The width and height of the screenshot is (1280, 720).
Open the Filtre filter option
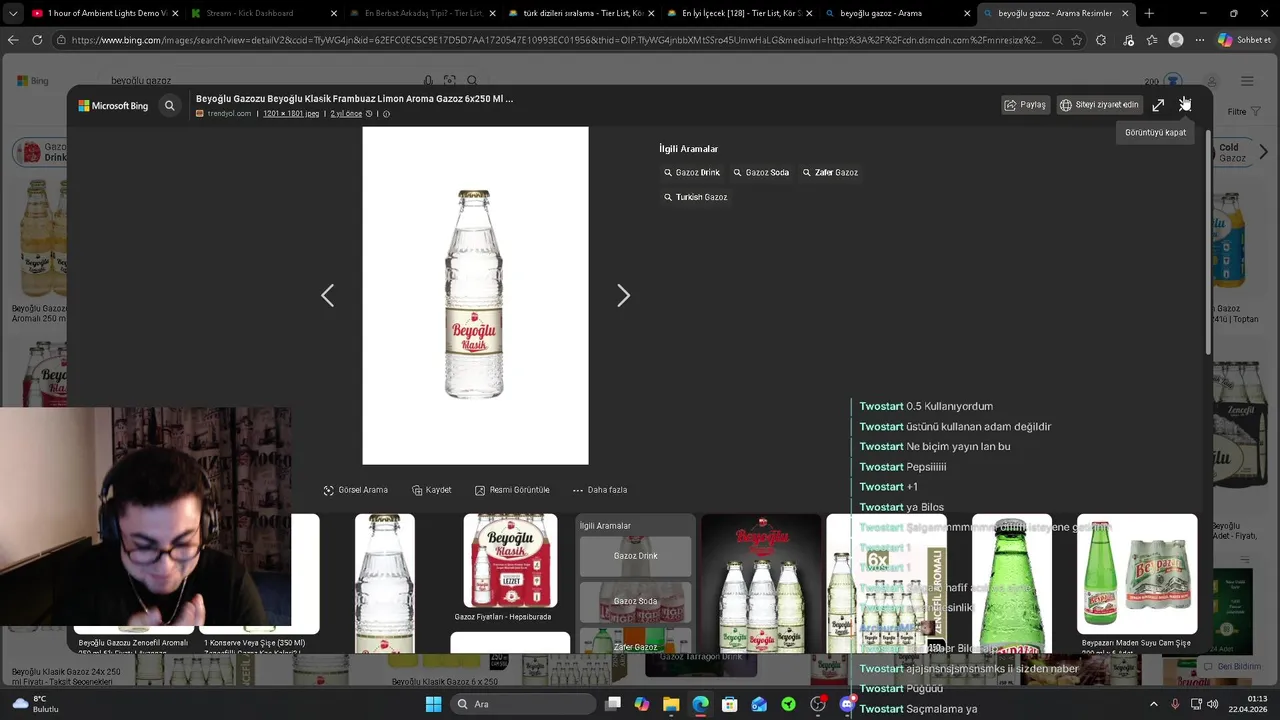coord(1243,112)
